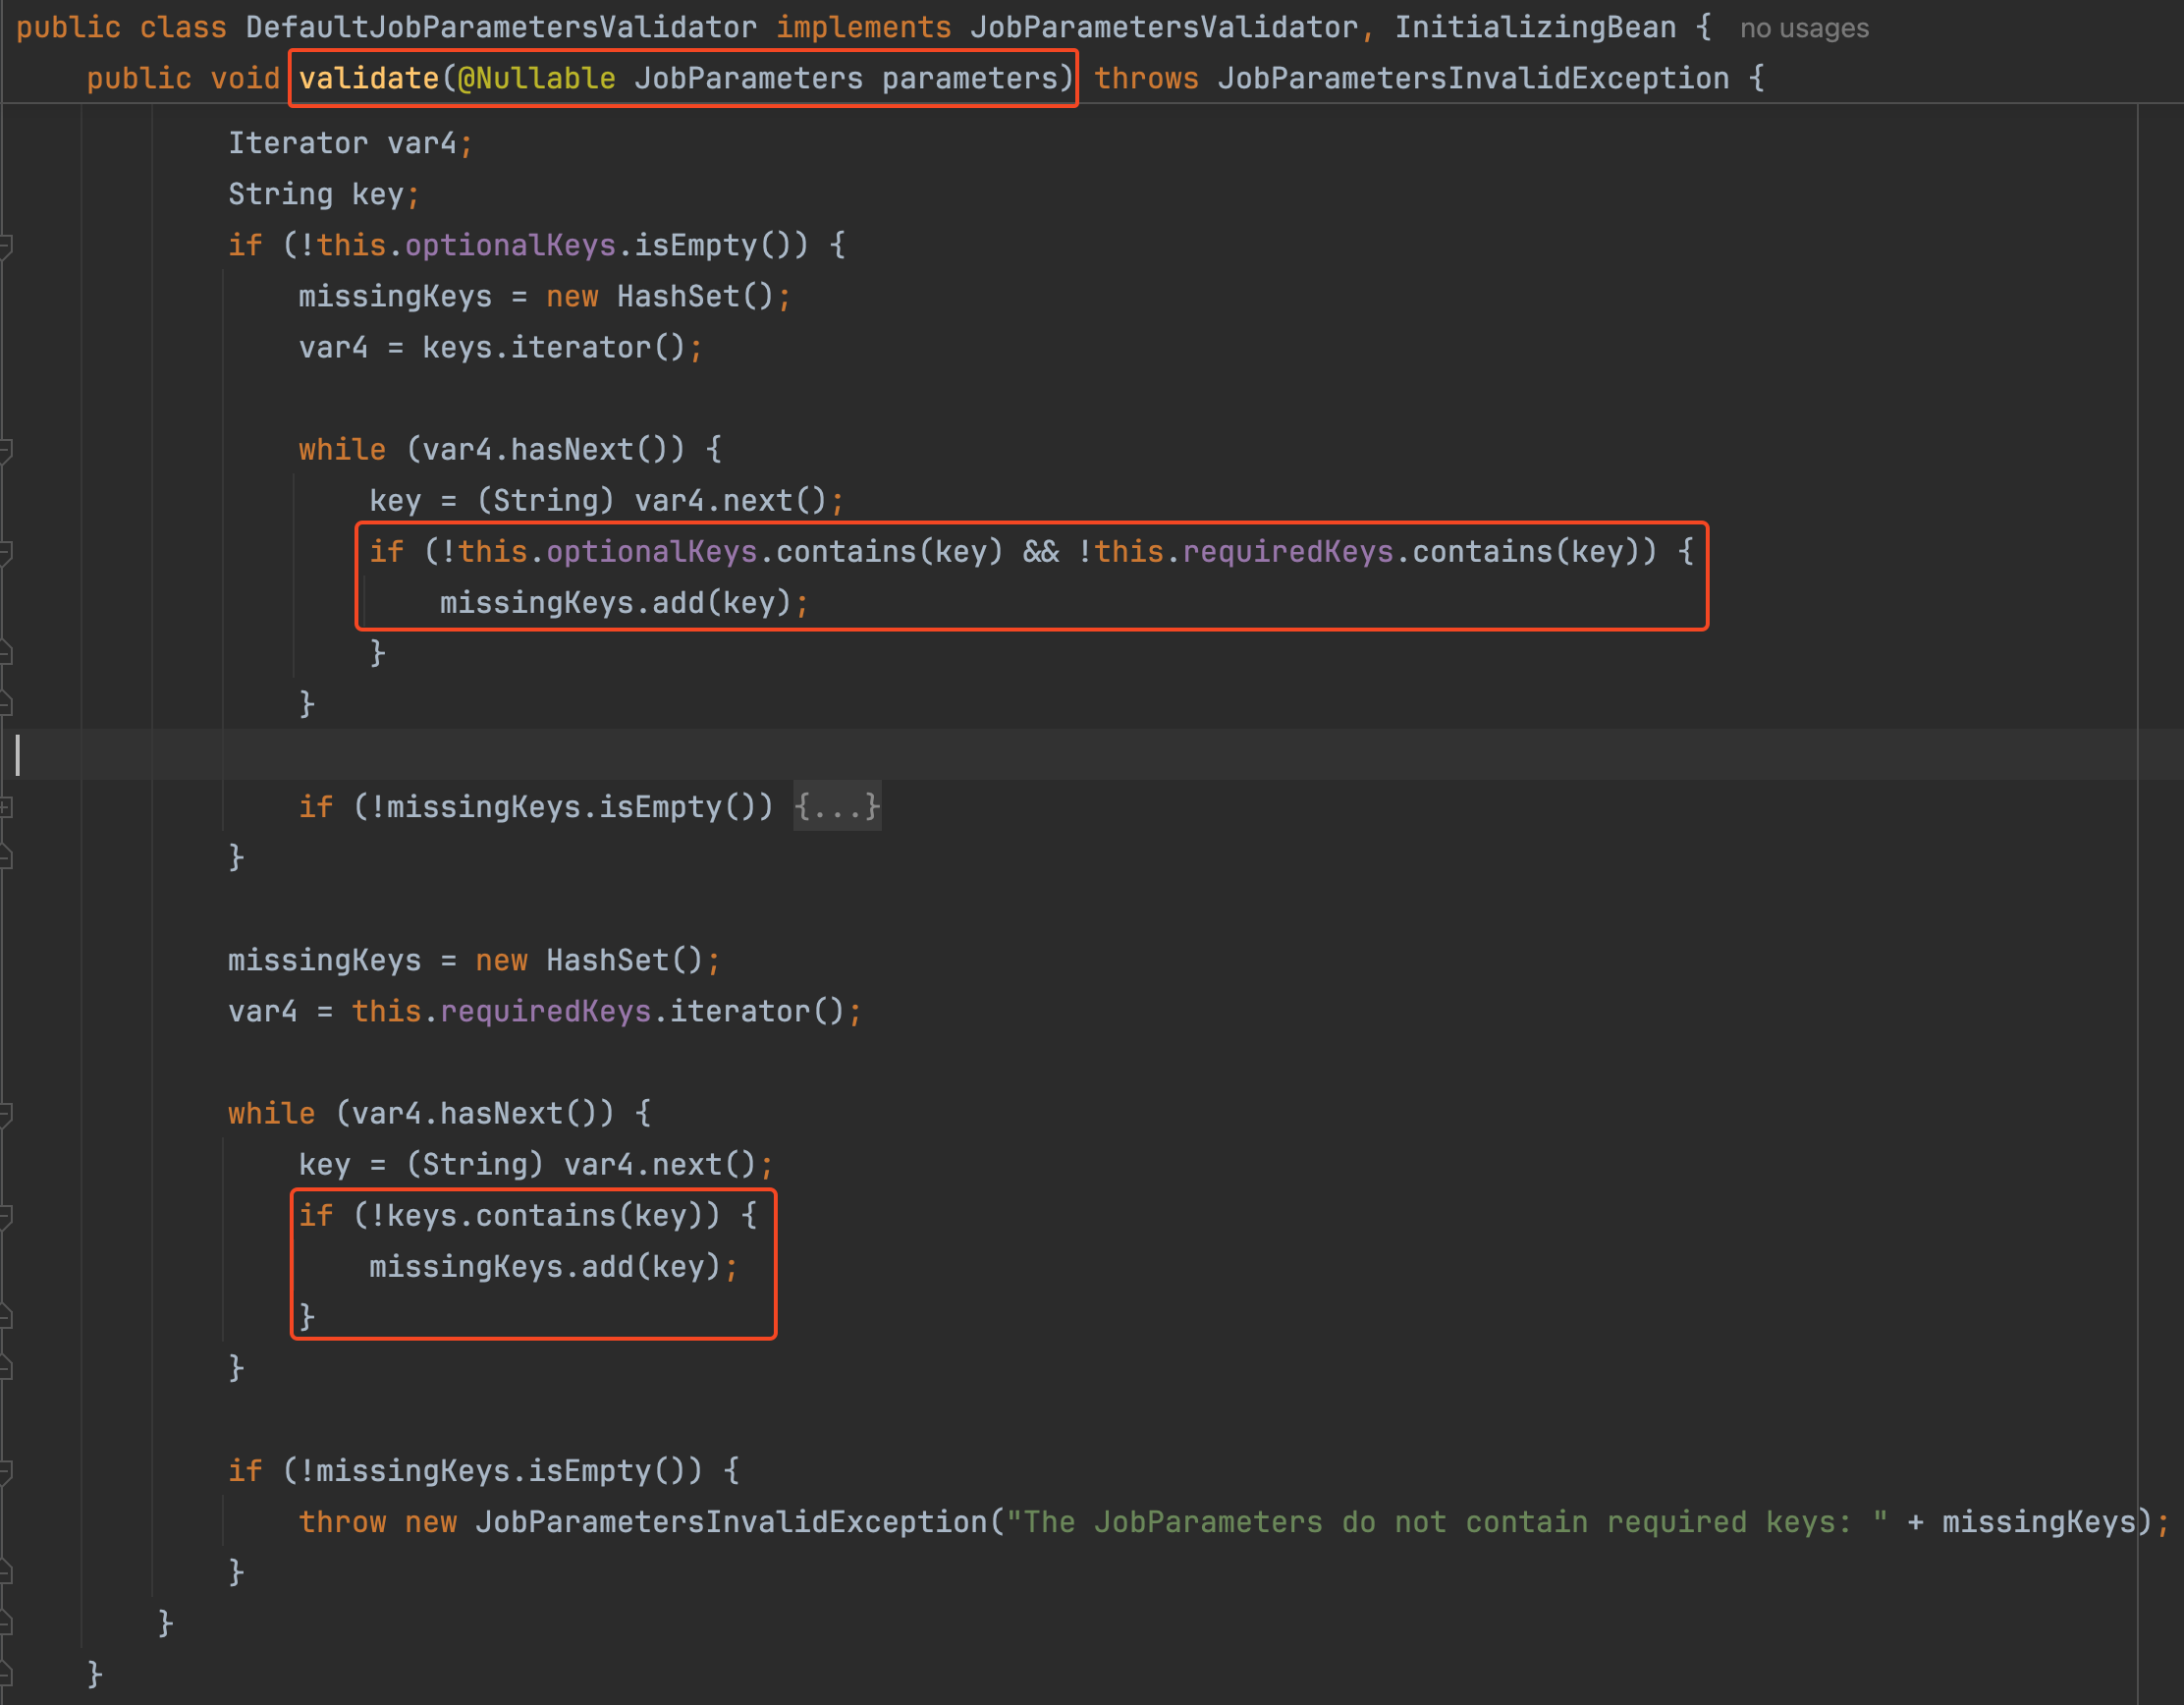This screenshot has width=2184, height=1705.
Task: Collapse the optionalKeys.isEmpty if block fold marker
Action: (x=6, y=245)
